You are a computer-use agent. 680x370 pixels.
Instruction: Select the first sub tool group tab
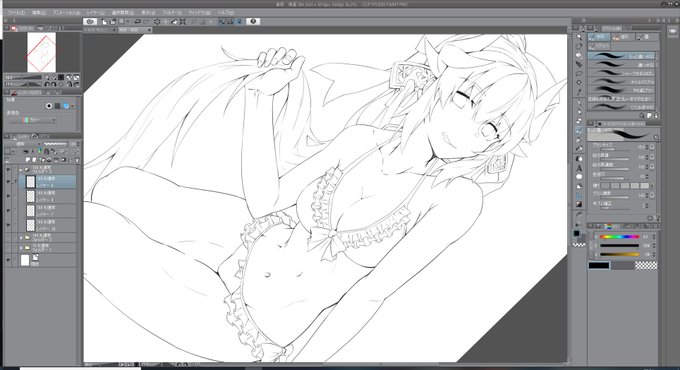click(598, 37)
